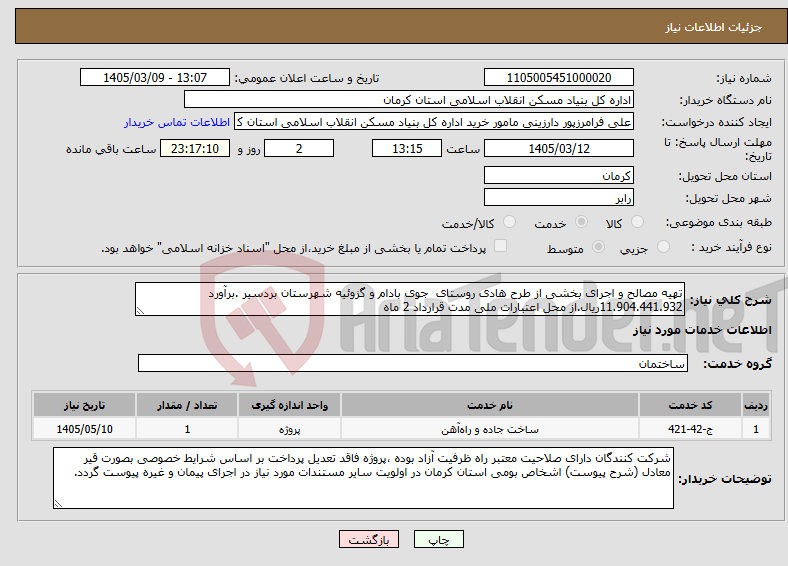This screenshot has height=566, width=788.
Task: Click service code cell ج-42-421
Action: click(x=691, y=429)
